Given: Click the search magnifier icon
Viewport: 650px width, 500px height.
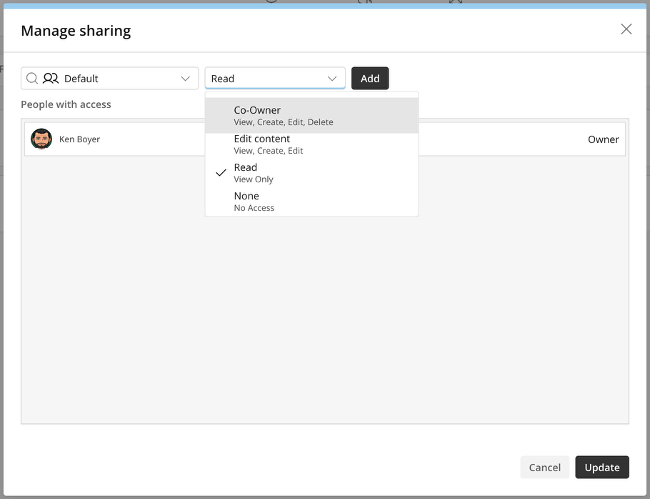Looking at the screenshot, I should (32, 78).
